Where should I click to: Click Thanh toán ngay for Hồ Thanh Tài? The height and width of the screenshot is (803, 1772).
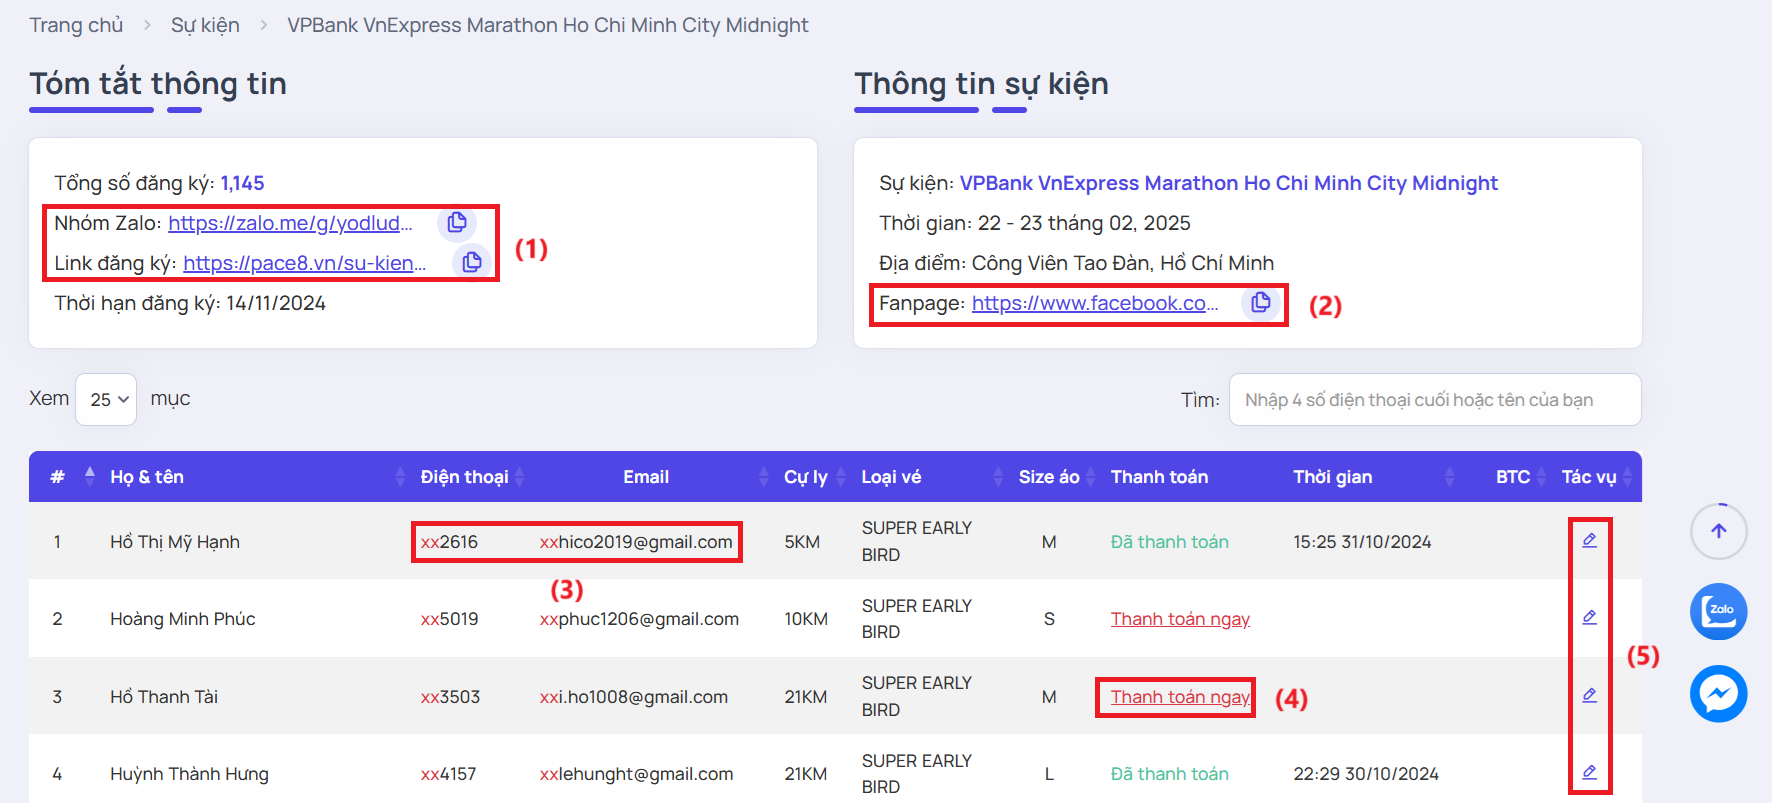(1180, 697)
